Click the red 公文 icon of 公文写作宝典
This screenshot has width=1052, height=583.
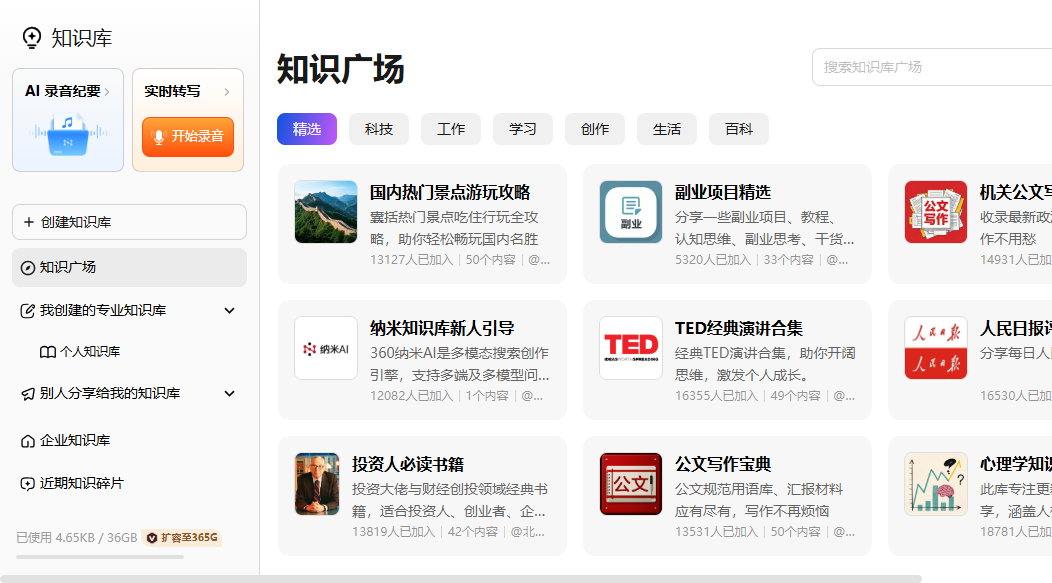click(631, 484)
